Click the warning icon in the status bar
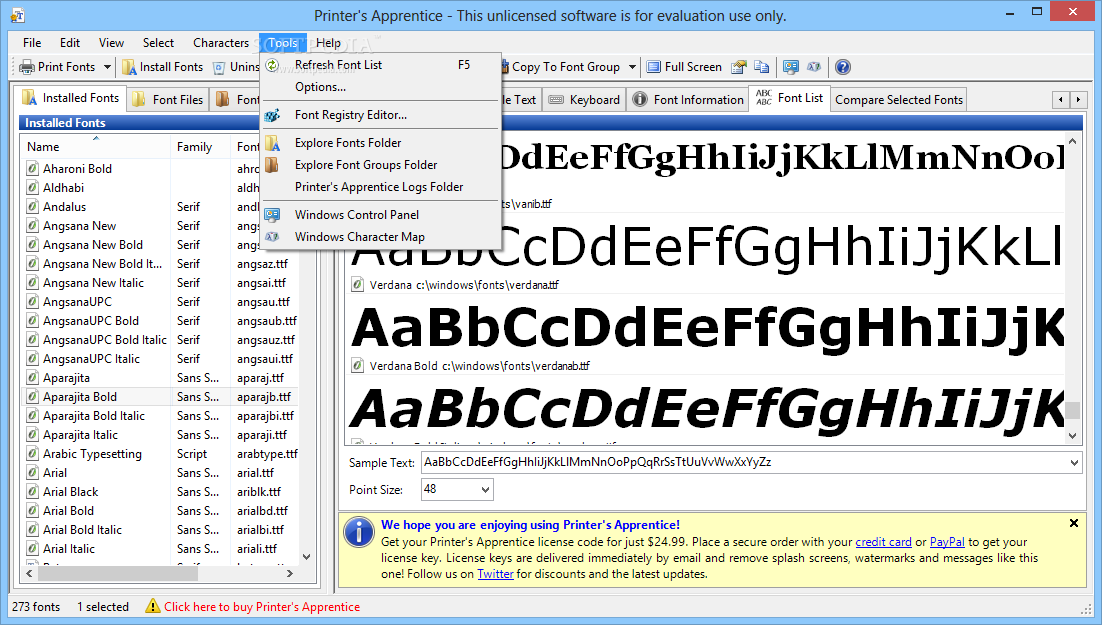This screenshot has width=1102, height=625. pyautogui.click(x=153, y=606)
